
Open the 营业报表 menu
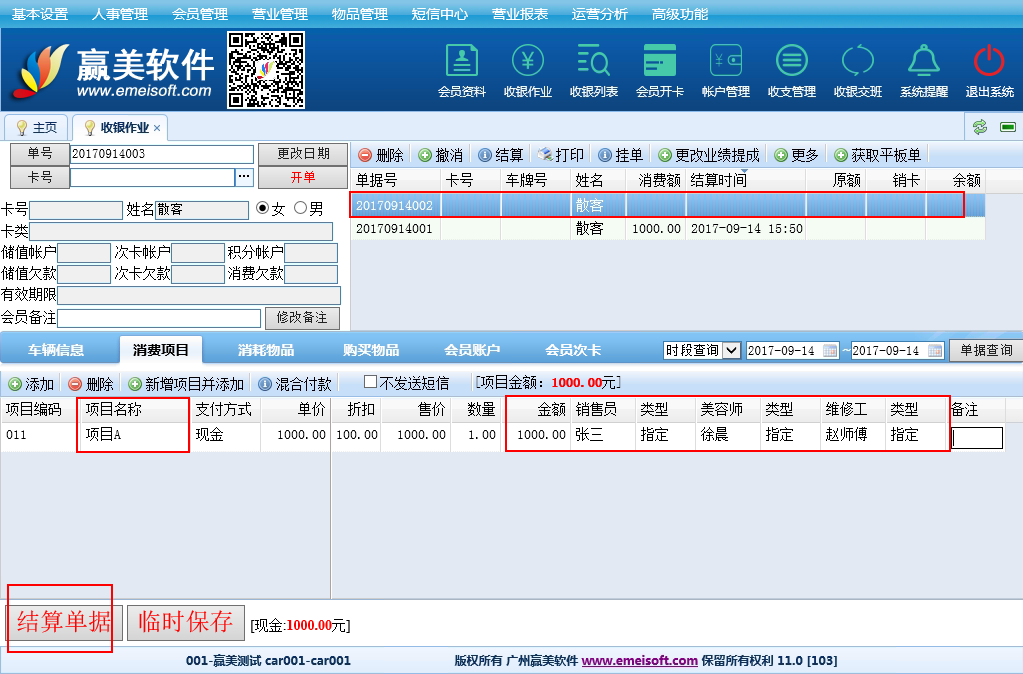520,14
